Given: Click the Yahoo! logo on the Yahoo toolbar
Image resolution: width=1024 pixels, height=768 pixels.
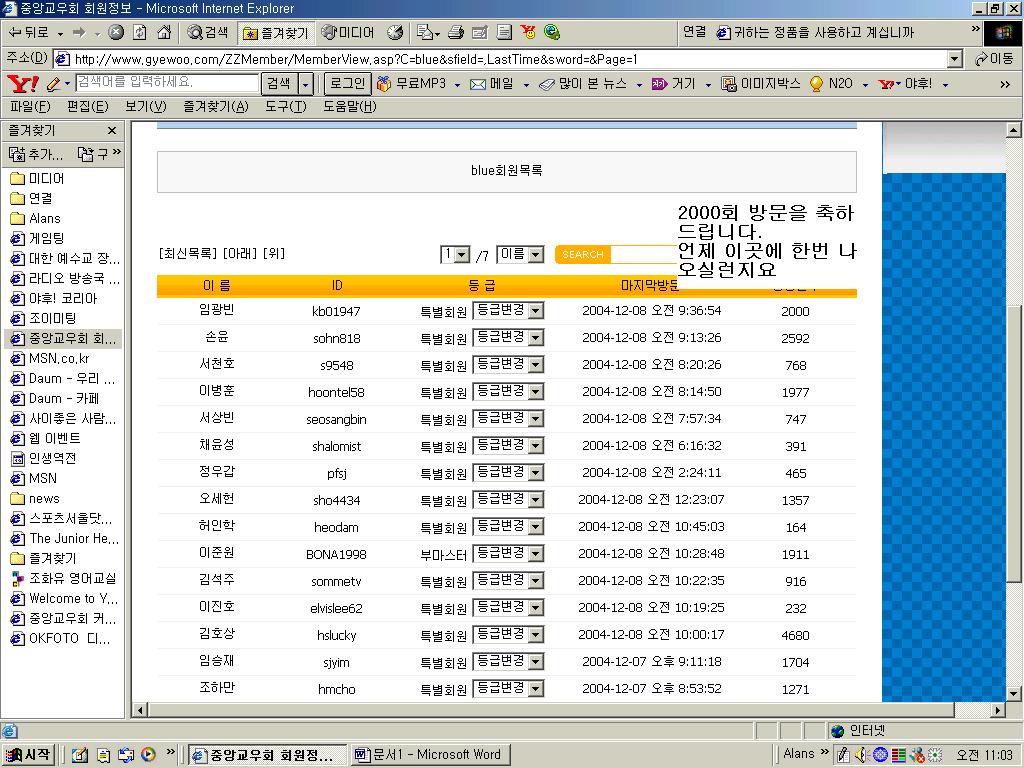Looking at the screenshot, I should point(22,84).
